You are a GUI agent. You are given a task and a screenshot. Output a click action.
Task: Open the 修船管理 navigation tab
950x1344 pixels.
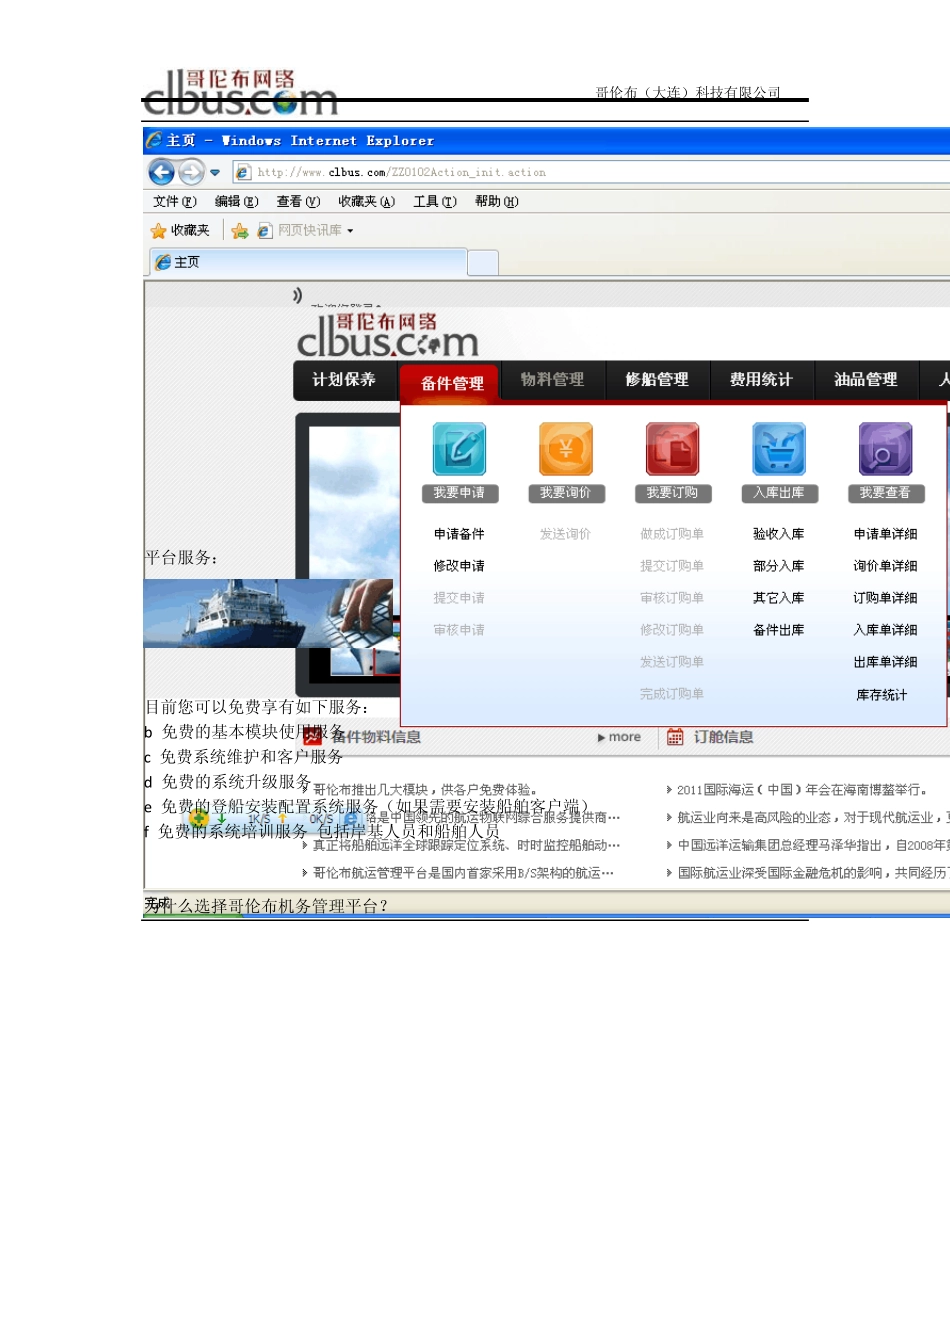(657, 380)
